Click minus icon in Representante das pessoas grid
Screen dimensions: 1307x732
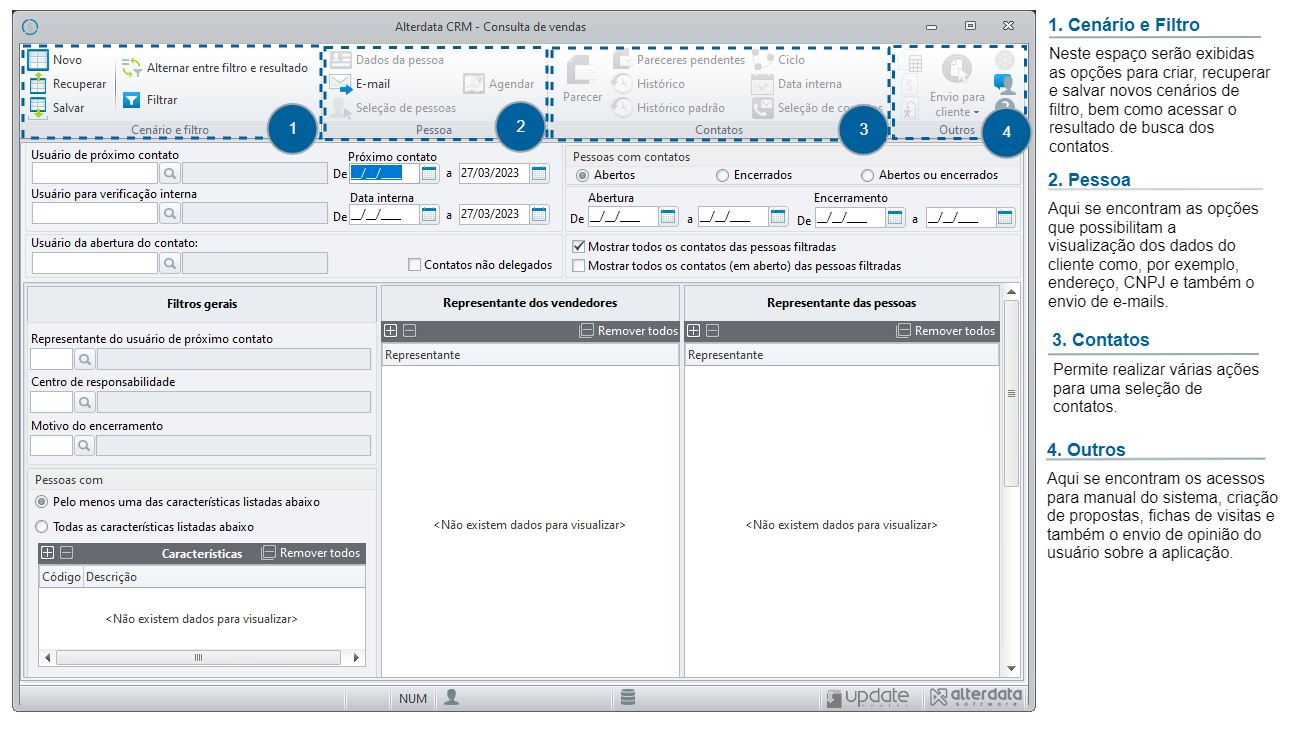tap(712, 331)
